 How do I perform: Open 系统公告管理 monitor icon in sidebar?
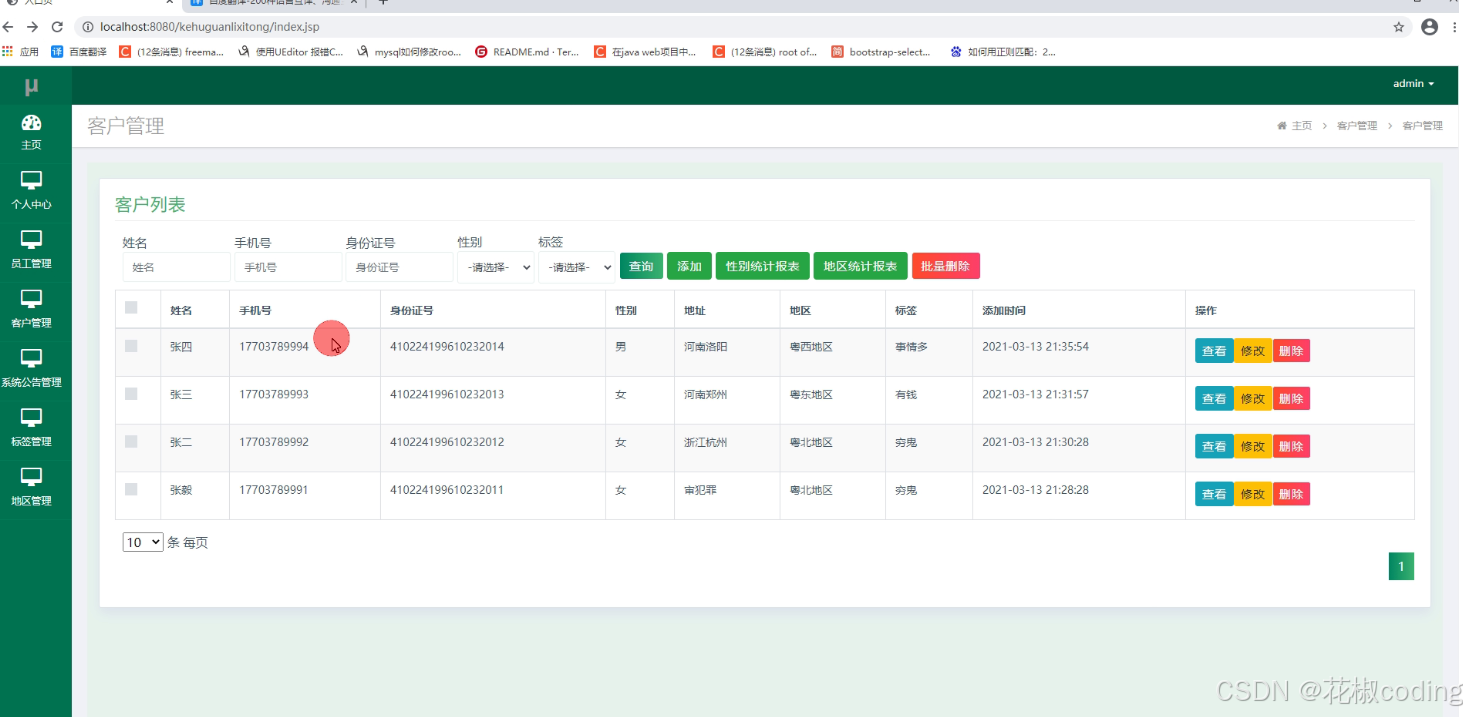pyautogui.click(x=31, y=358)
